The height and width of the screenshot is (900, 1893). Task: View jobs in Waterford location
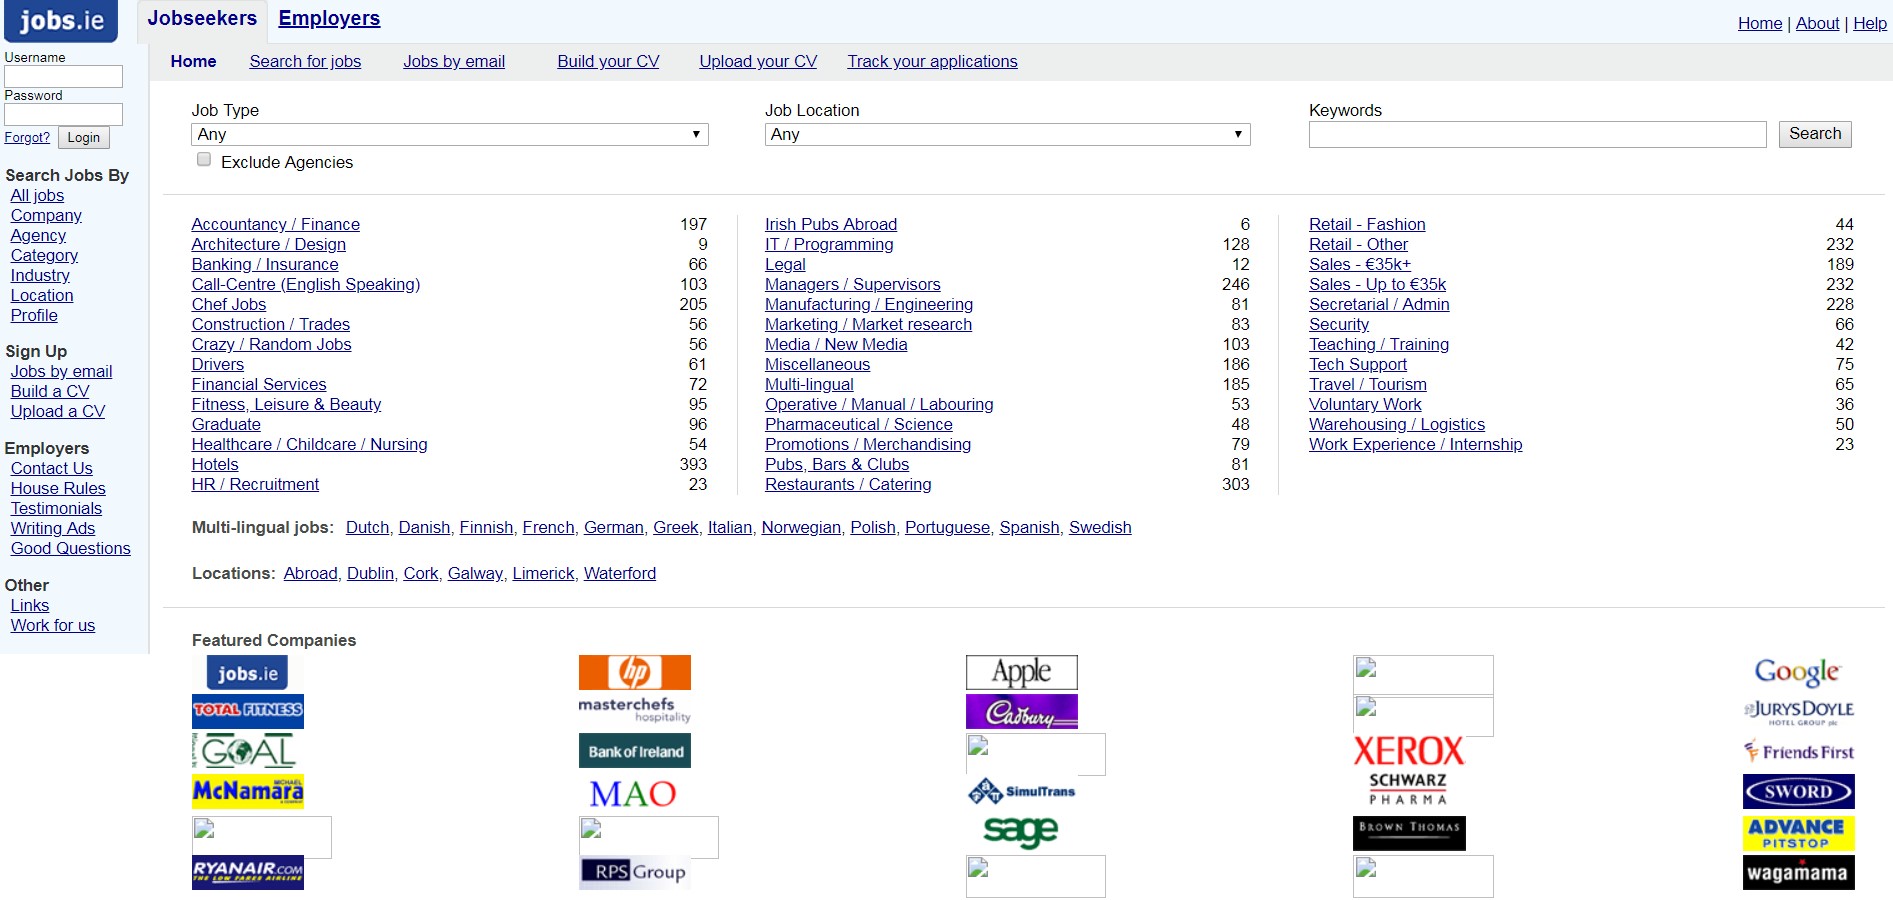click(620, 573)
